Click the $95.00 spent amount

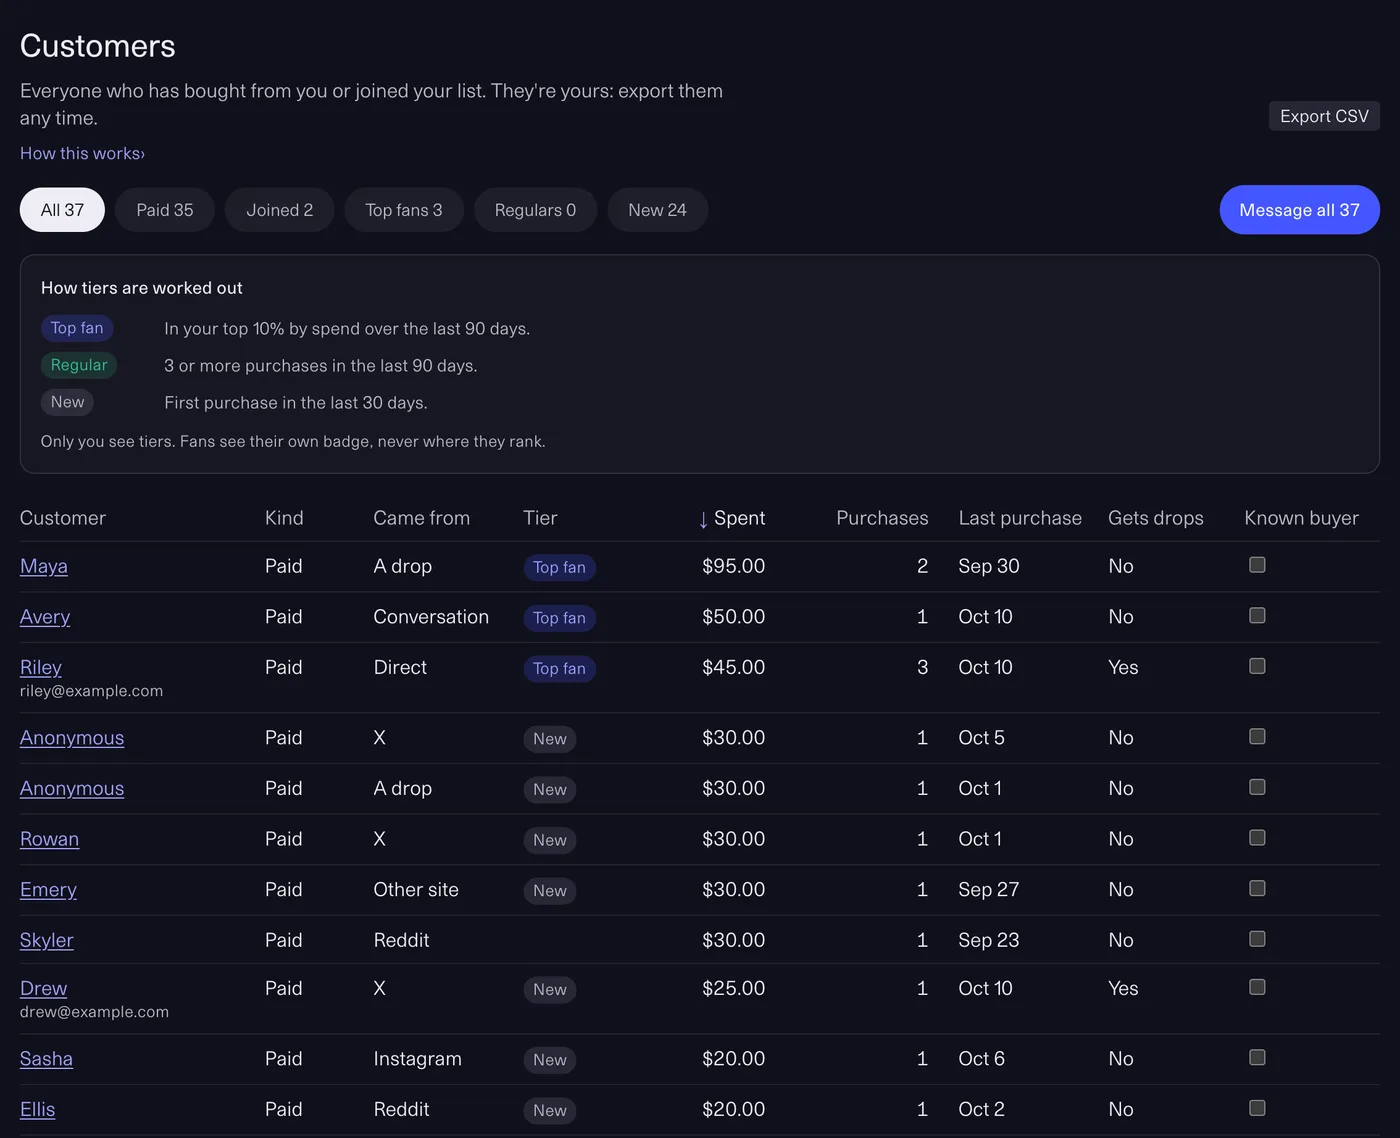click(733, 566)
